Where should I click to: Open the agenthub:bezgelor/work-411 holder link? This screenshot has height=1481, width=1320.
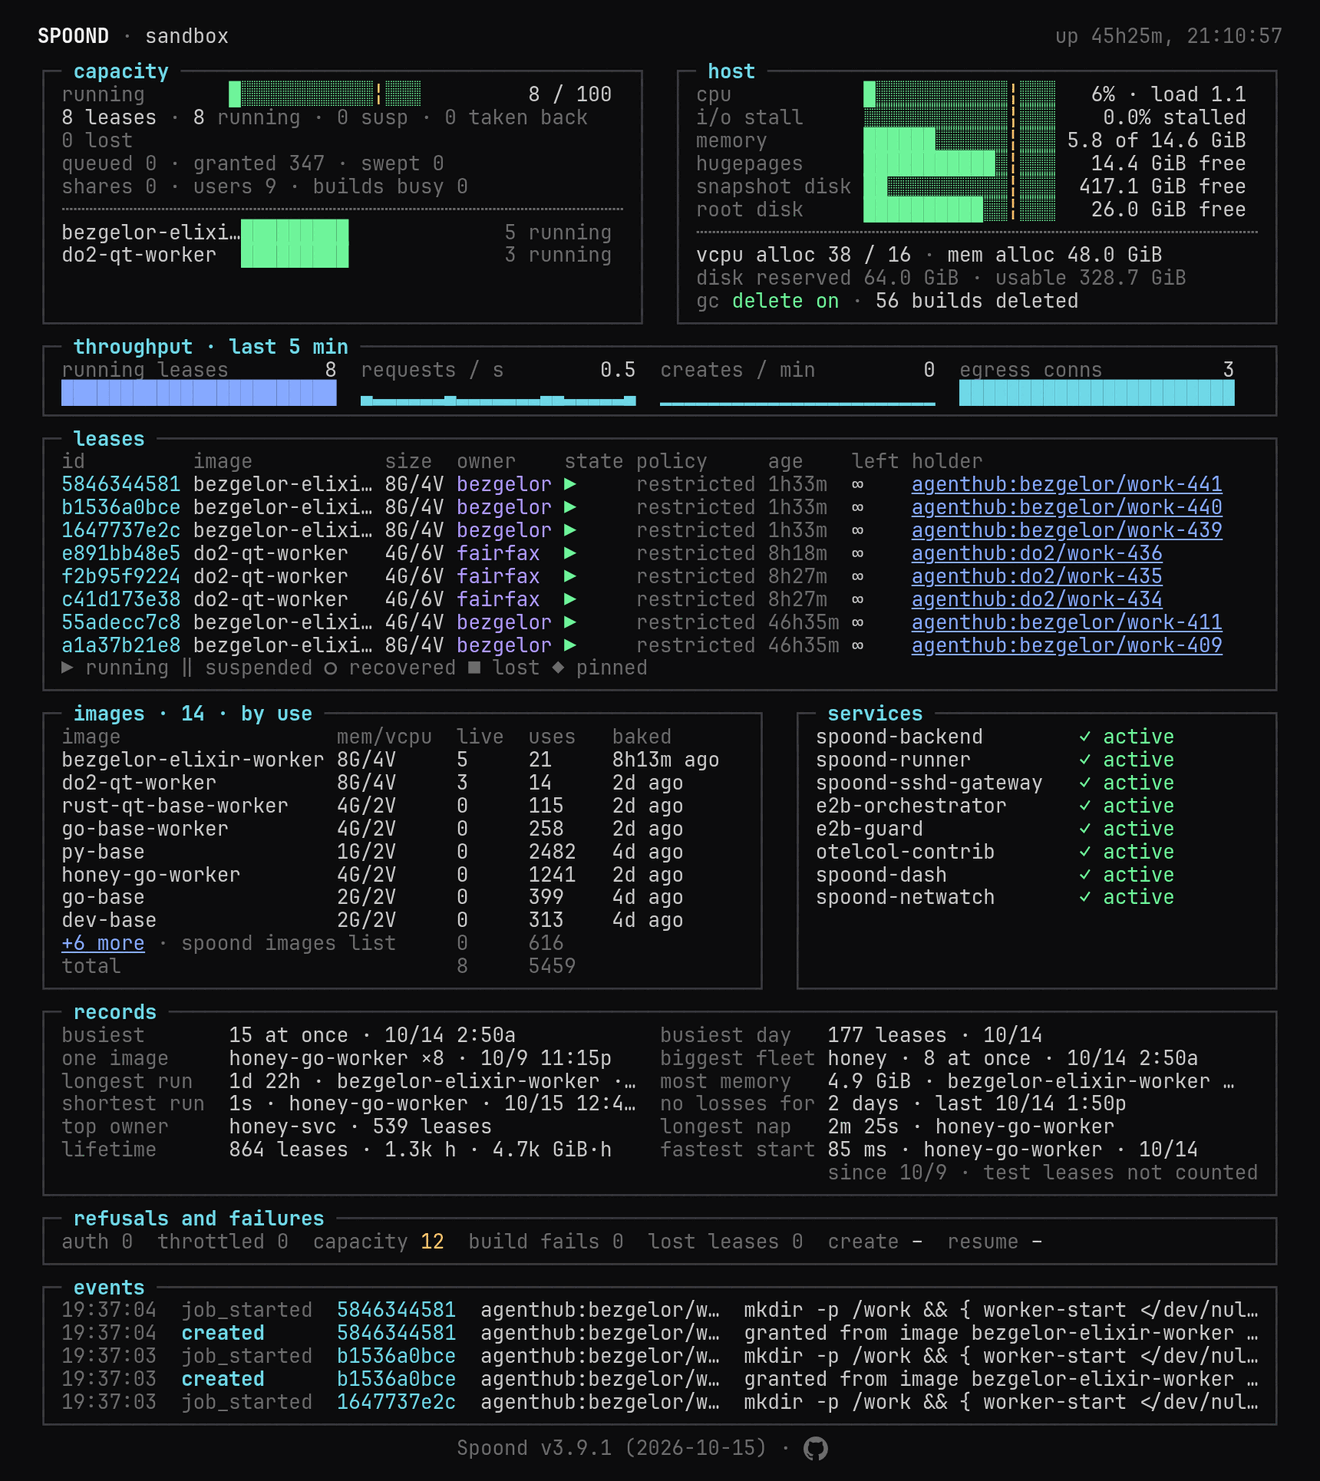coord(1067,623)
